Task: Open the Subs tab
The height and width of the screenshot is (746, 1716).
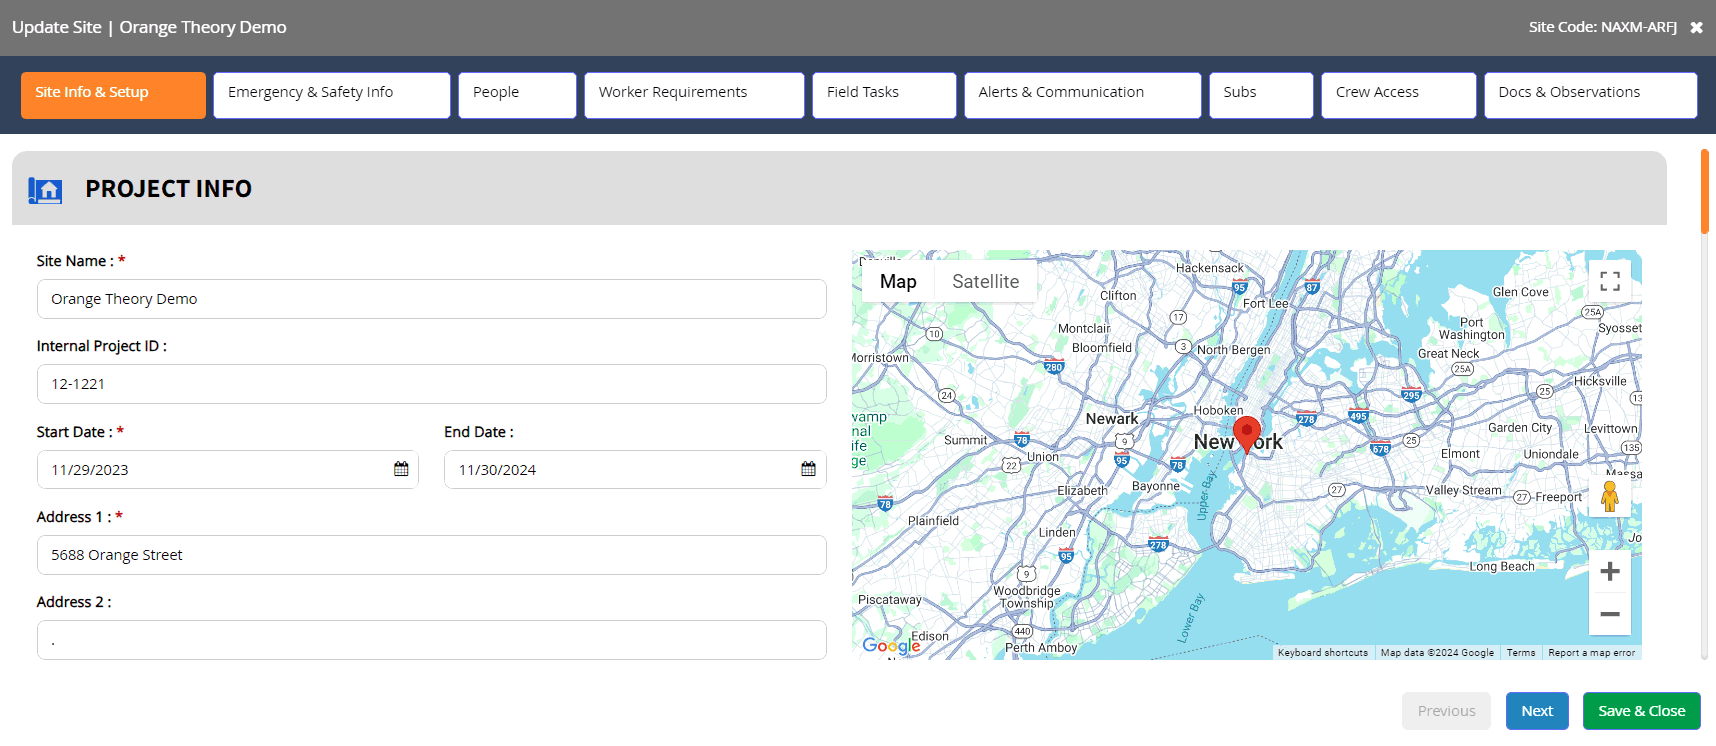Action: pyautogui.click(x=1261, y=95)
